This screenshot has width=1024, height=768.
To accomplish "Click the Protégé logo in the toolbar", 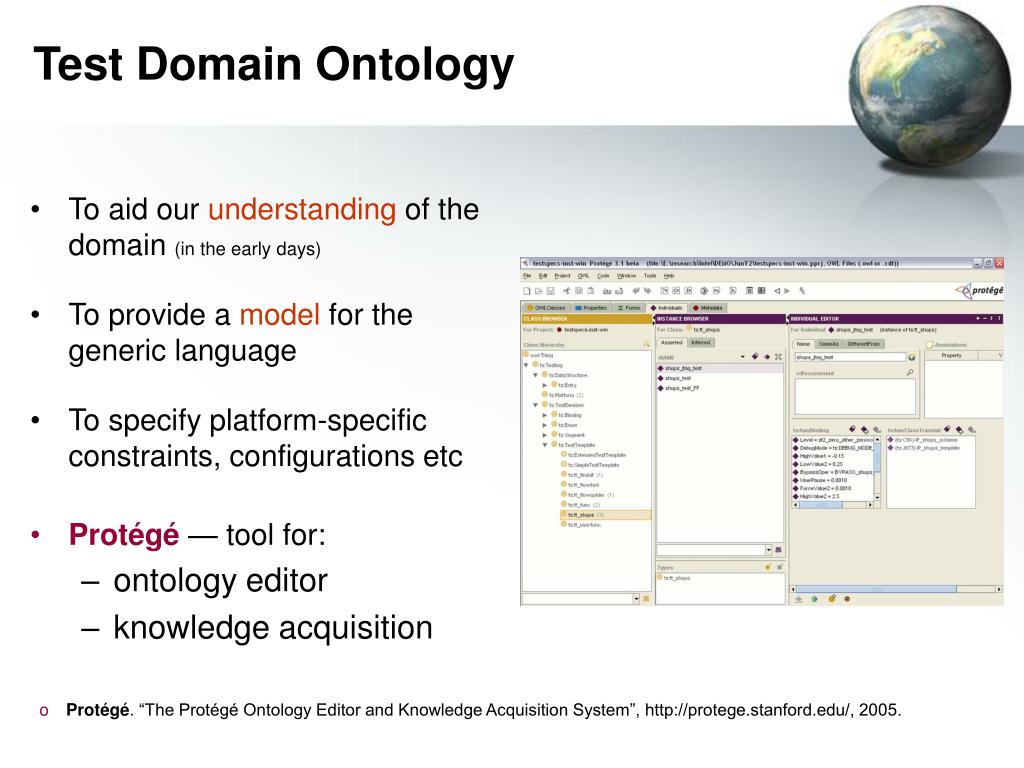I will click(979, 291).
